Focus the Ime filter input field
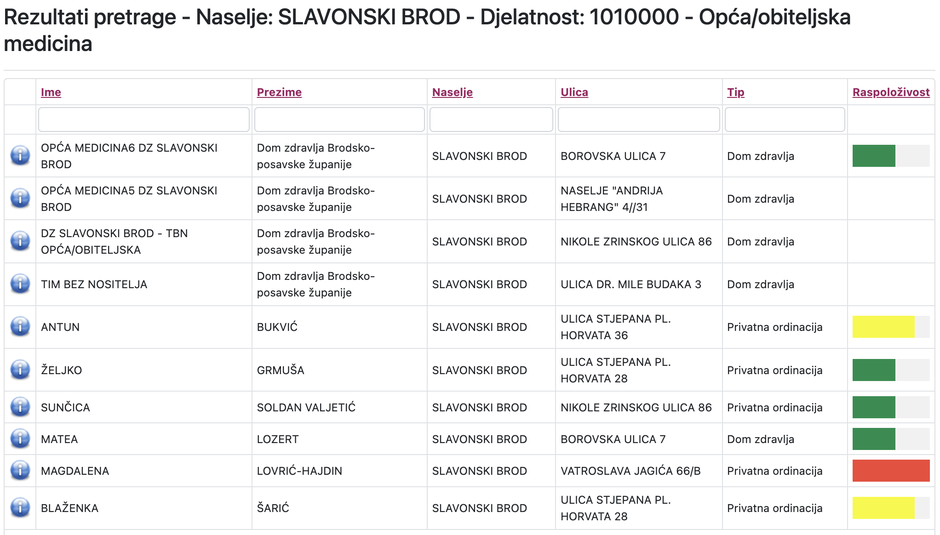 [144, 119]
